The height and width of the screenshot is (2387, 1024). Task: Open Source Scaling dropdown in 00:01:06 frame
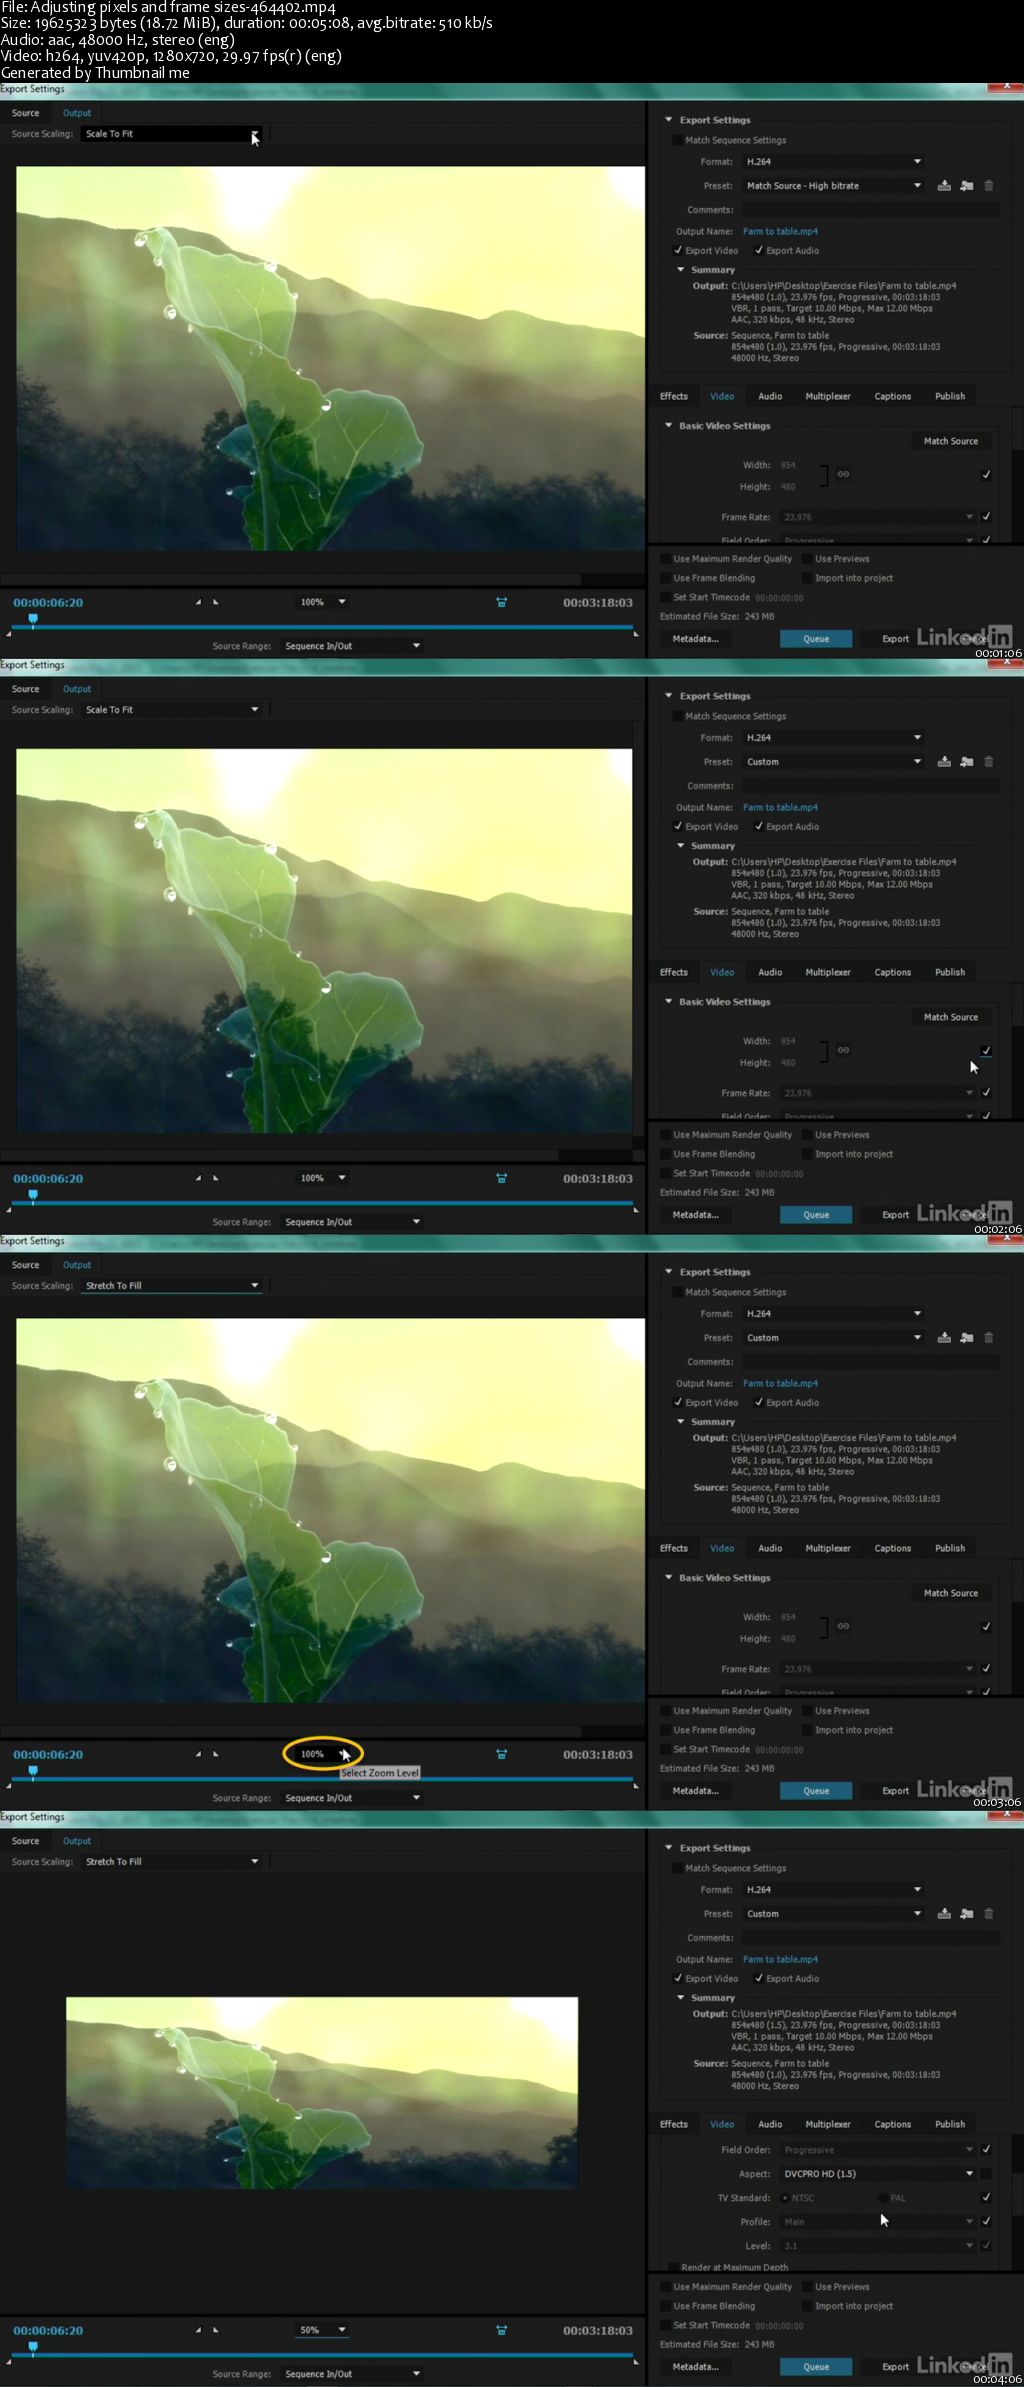tap(171, 134)
